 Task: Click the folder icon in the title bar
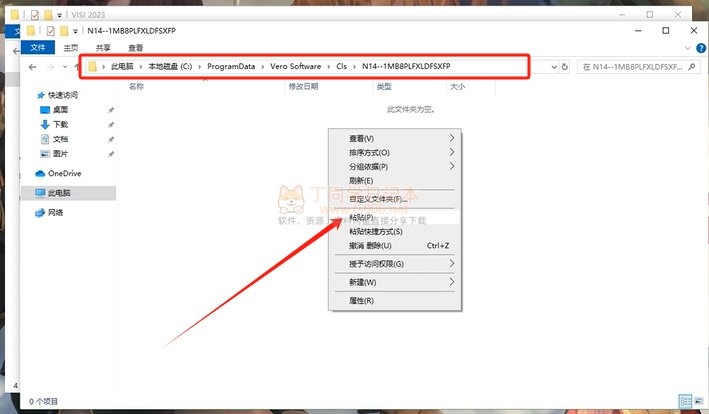[x=31, y=31]
